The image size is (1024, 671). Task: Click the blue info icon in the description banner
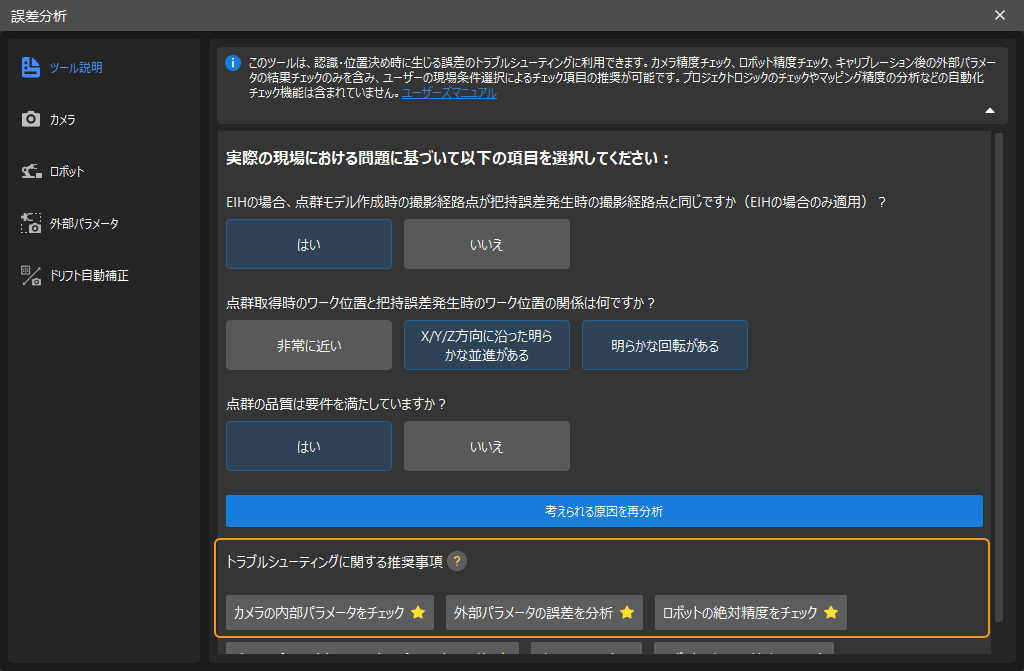(232, 63)
